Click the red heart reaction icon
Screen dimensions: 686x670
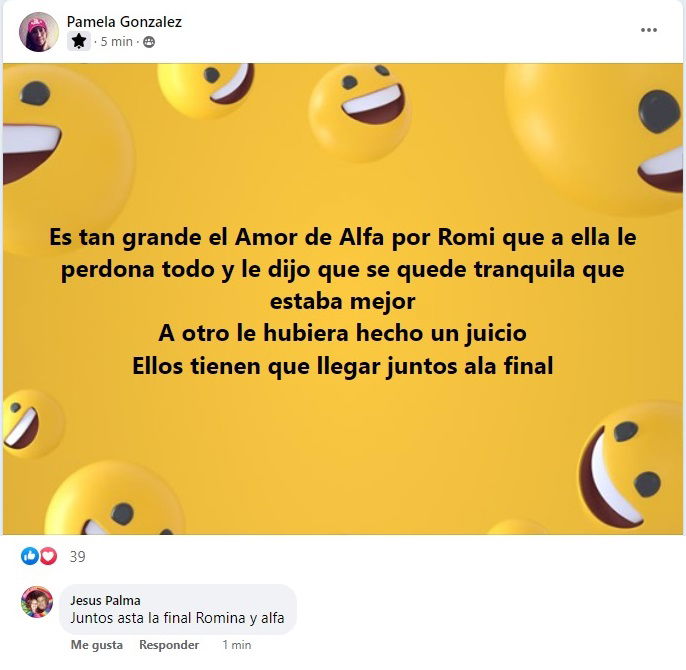[49, 556]
